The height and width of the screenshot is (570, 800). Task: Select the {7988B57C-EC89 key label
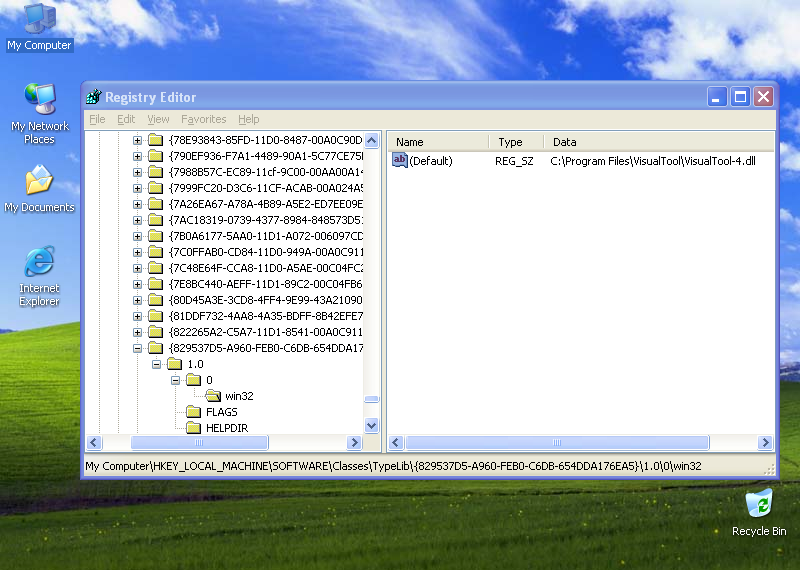point(266,172)
